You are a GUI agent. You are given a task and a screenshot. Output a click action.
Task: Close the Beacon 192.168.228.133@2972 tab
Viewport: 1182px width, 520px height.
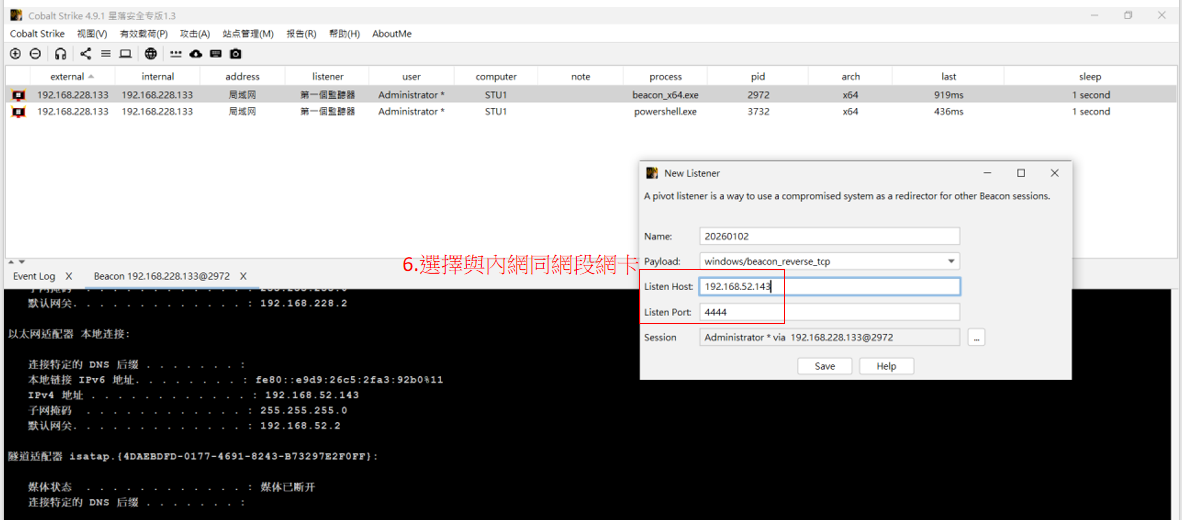point(243,277)
